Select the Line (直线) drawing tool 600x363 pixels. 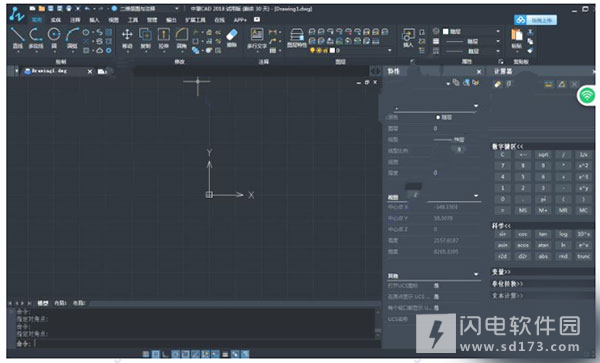(18, 38)
